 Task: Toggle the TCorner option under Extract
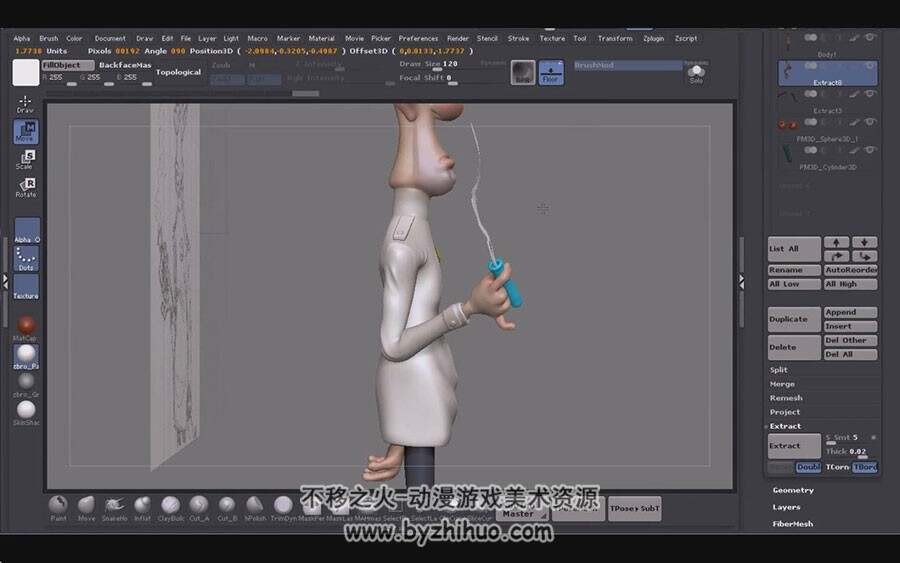[x=837, y=467]
